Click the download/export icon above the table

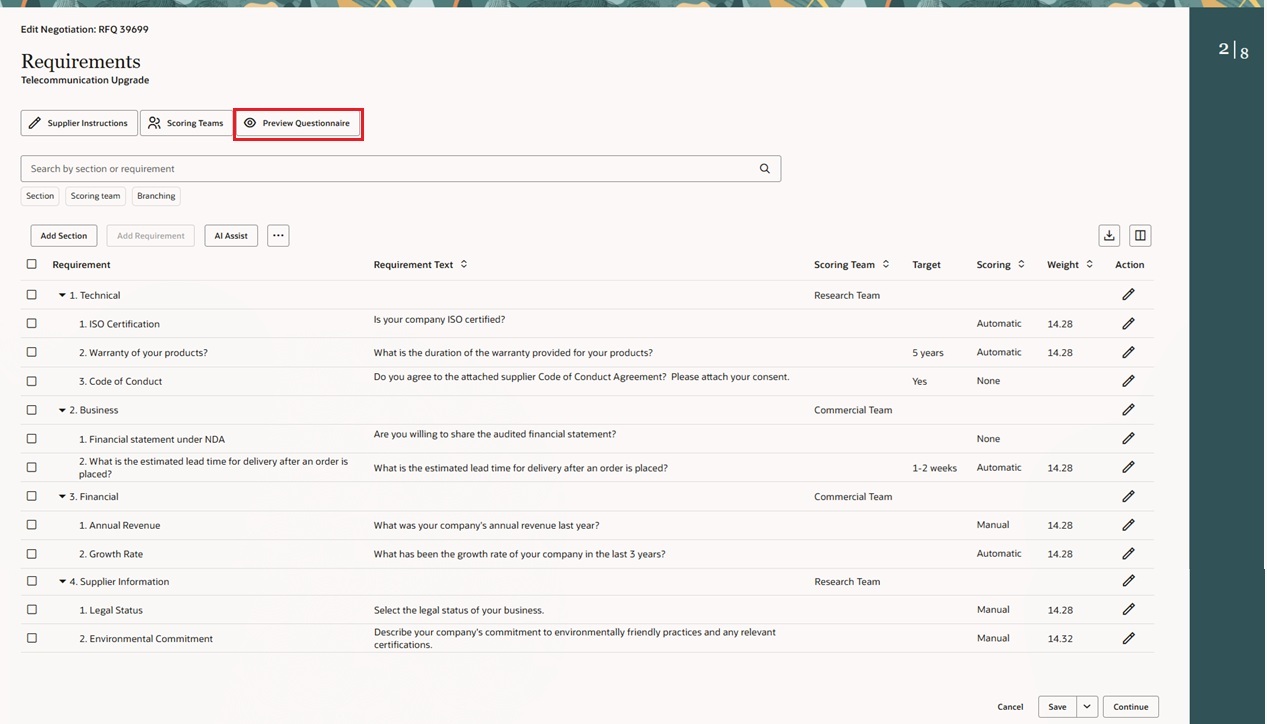click(1108, 235)
